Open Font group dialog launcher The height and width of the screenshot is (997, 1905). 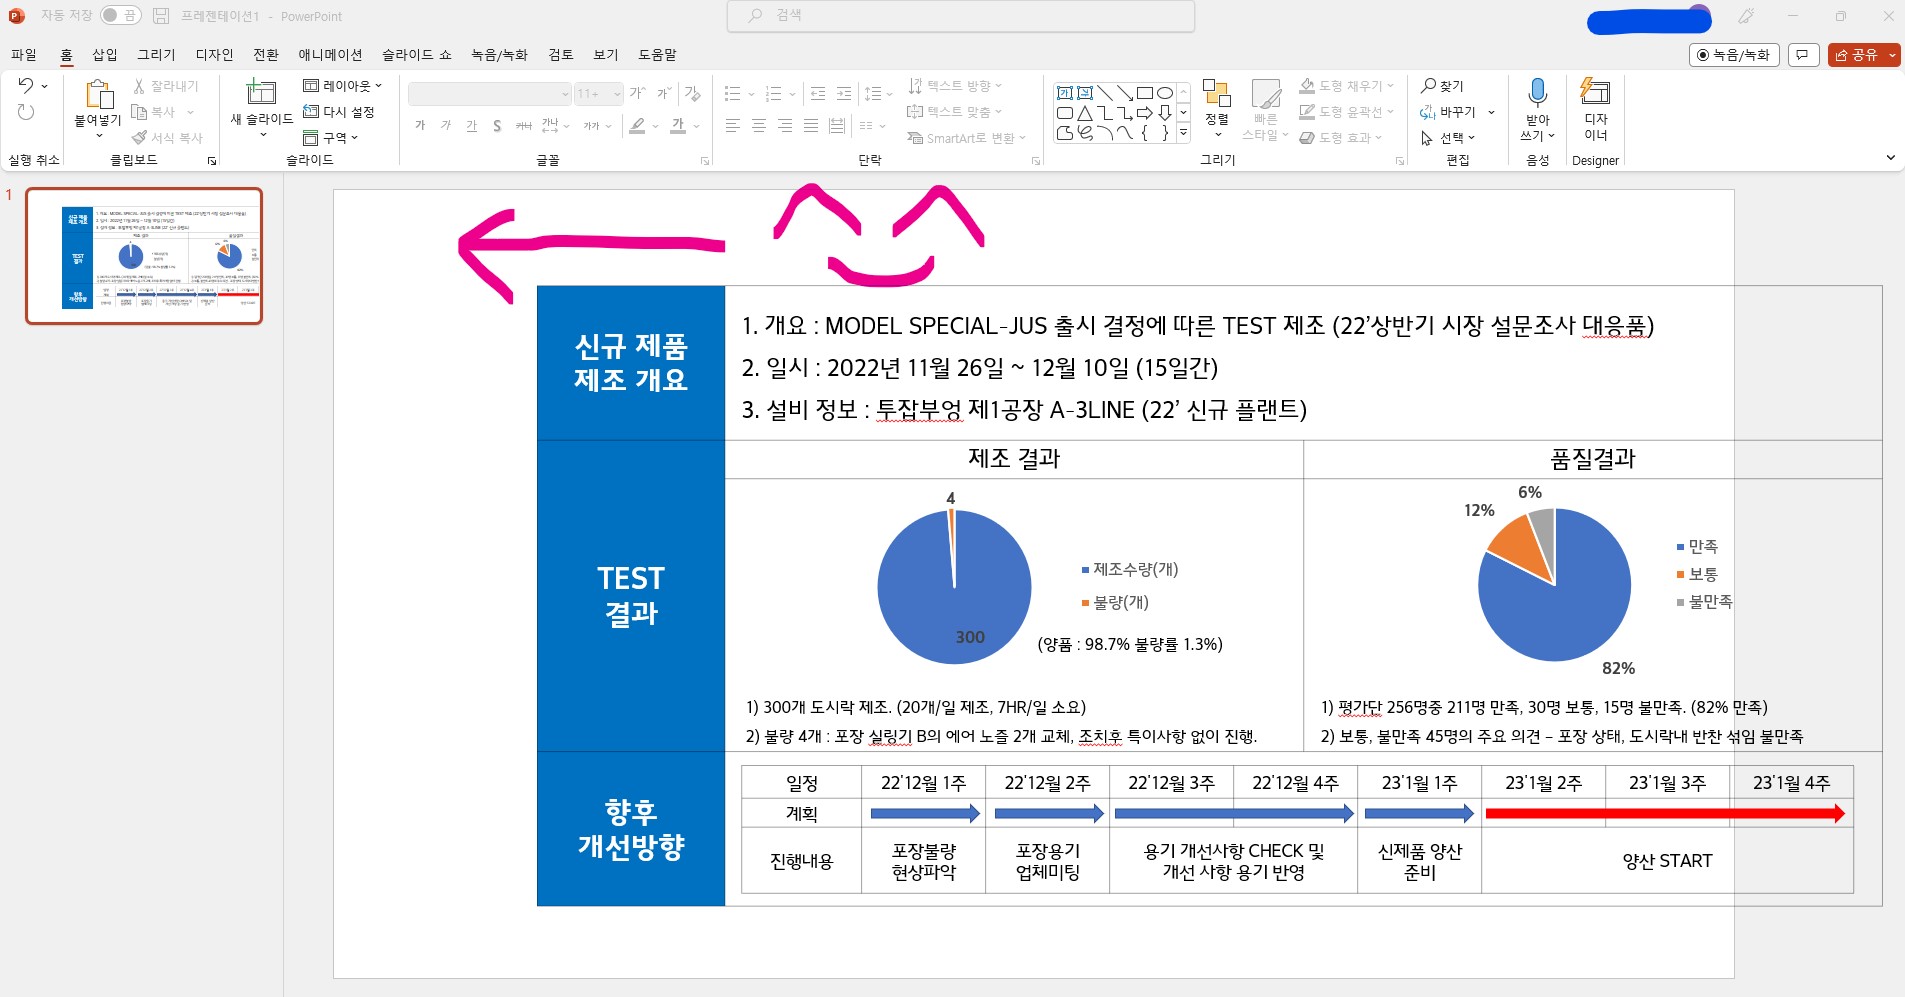(x=705, y=160)
